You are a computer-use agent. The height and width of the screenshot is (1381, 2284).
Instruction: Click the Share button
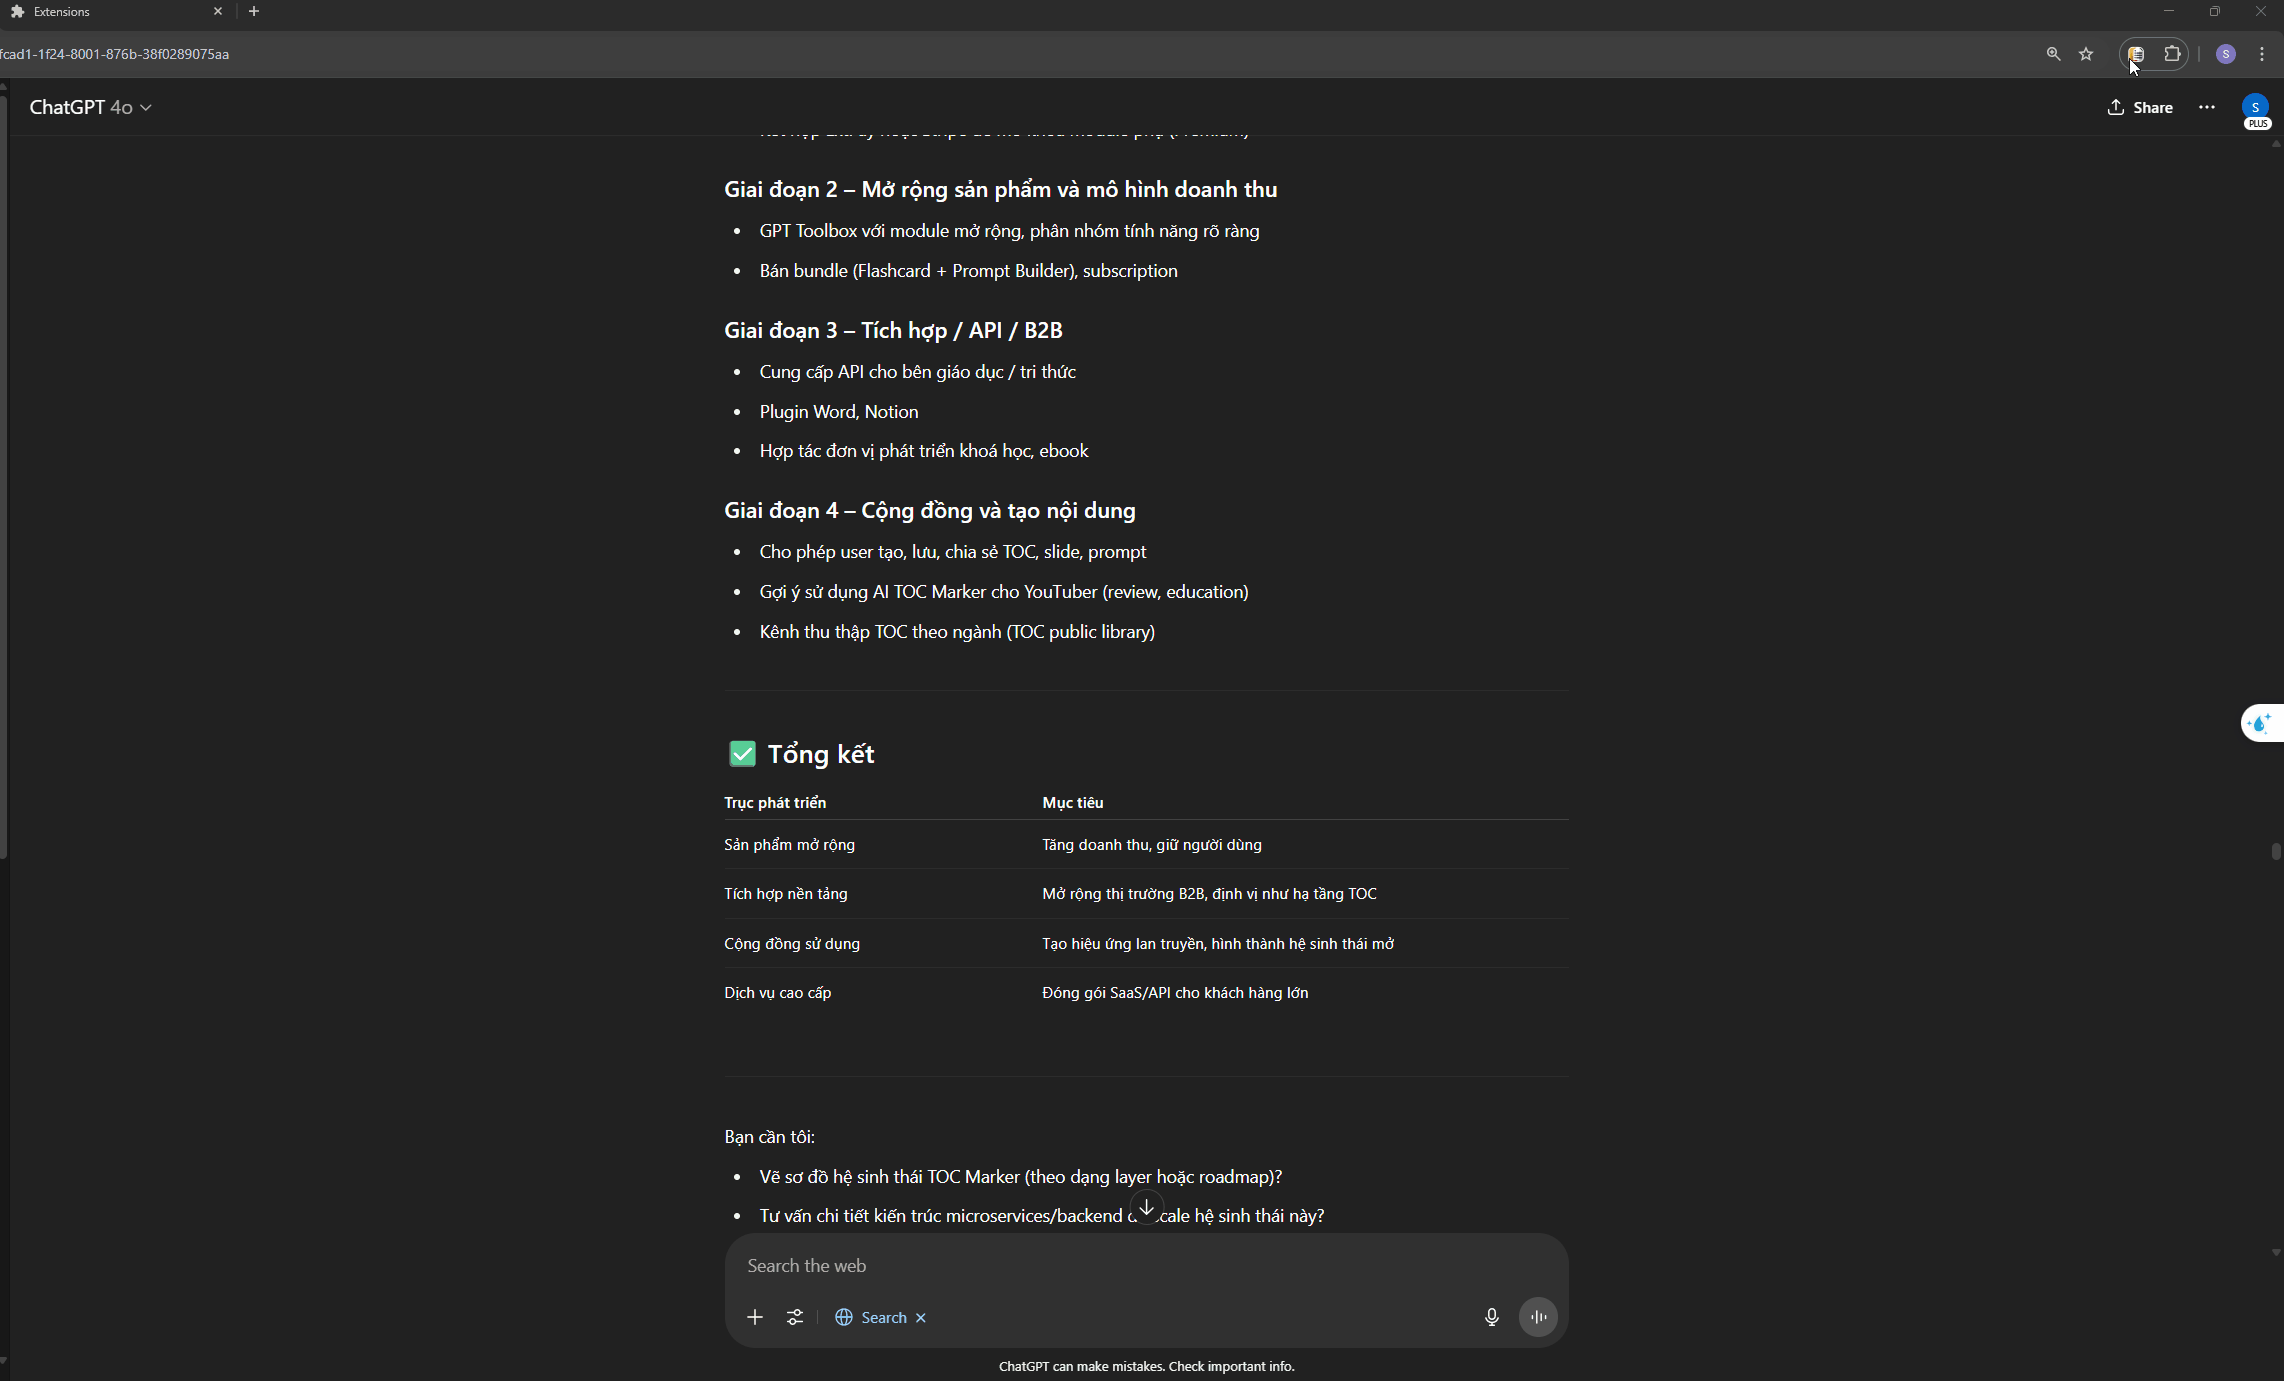[2140, 107]
